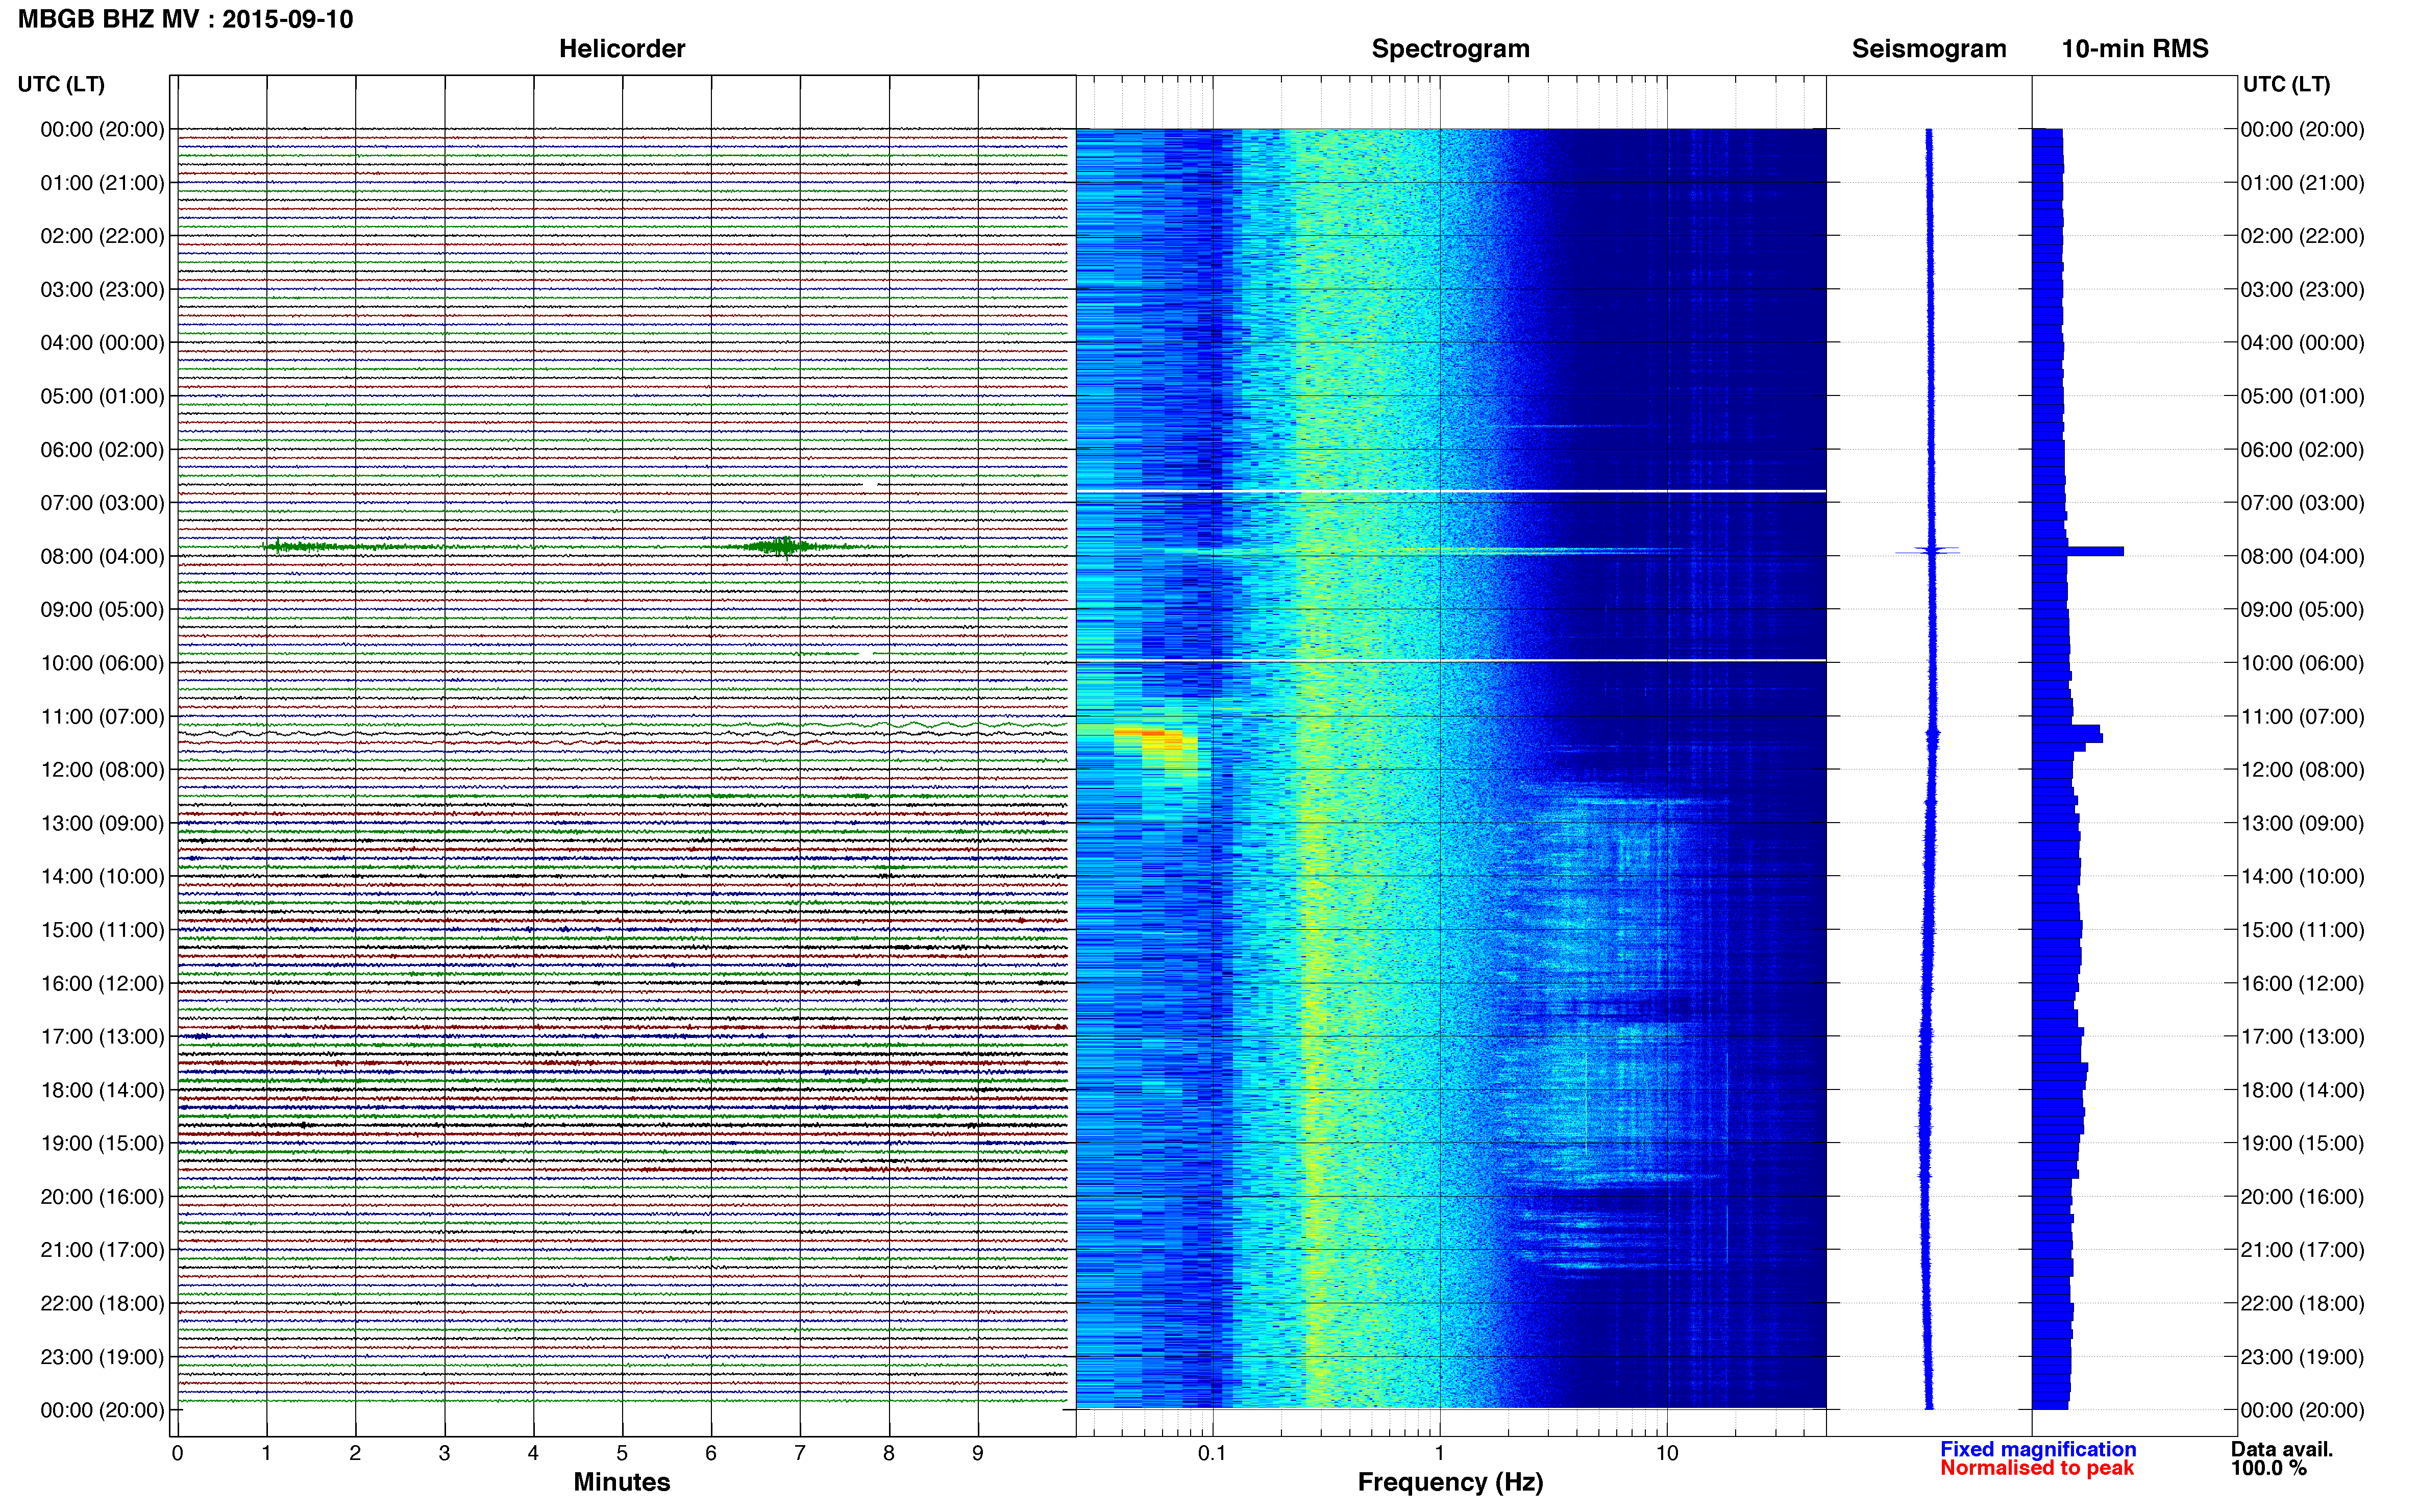Click '09:00 (05:00)' on the helicorder time axis
Screen dimensions: 2419x1512
tap(102, 610)
